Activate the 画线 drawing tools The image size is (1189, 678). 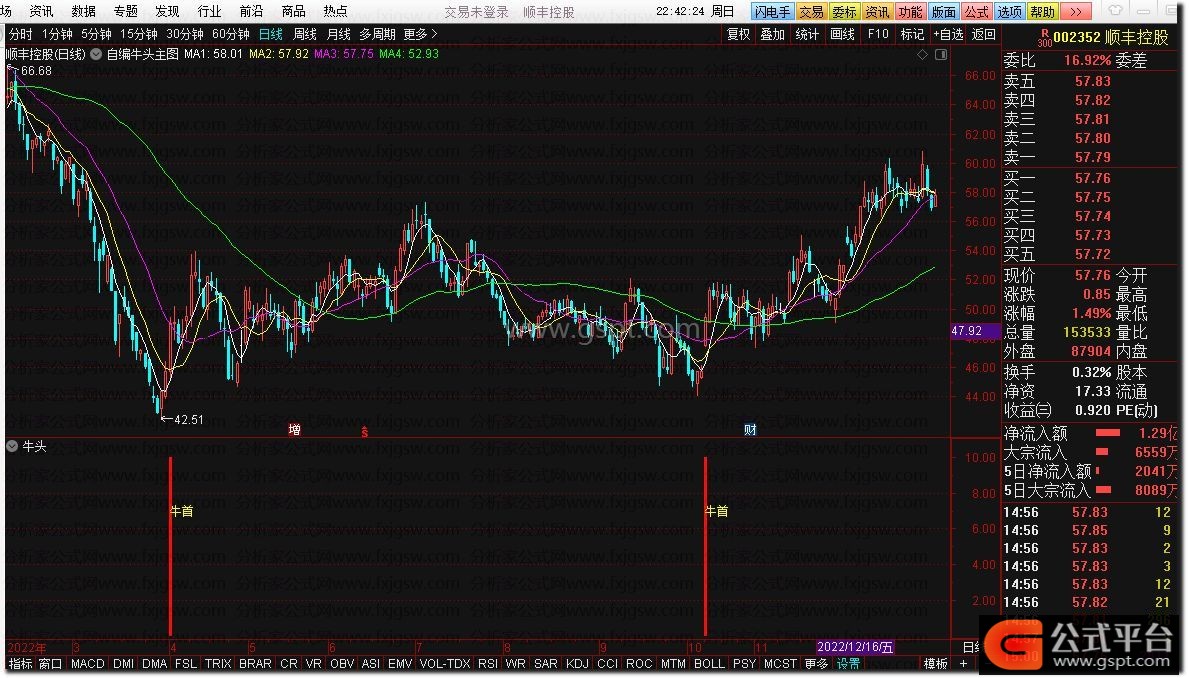[x=842, y=34]
